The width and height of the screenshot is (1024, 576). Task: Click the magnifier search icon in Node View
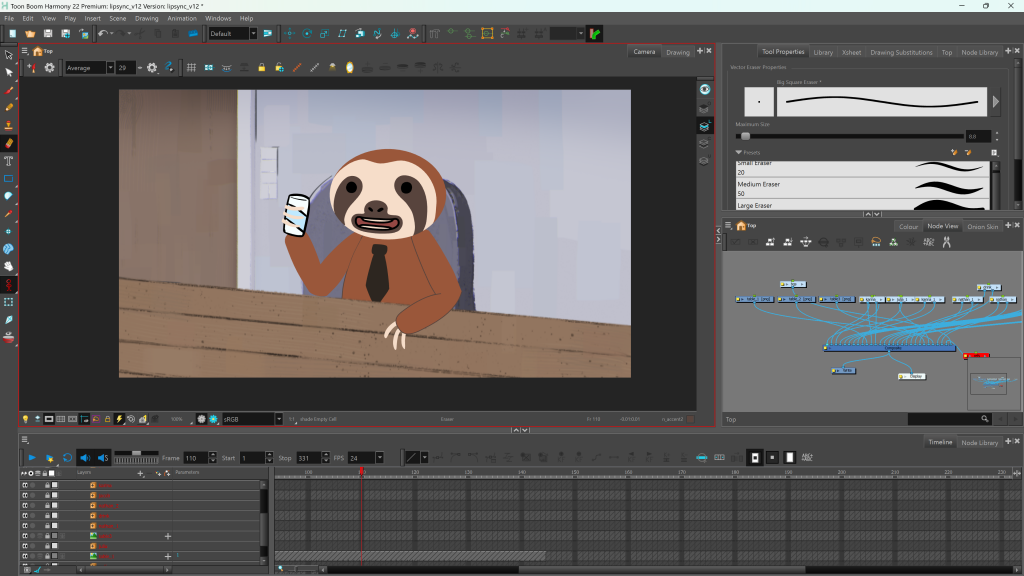pos(985,419)
